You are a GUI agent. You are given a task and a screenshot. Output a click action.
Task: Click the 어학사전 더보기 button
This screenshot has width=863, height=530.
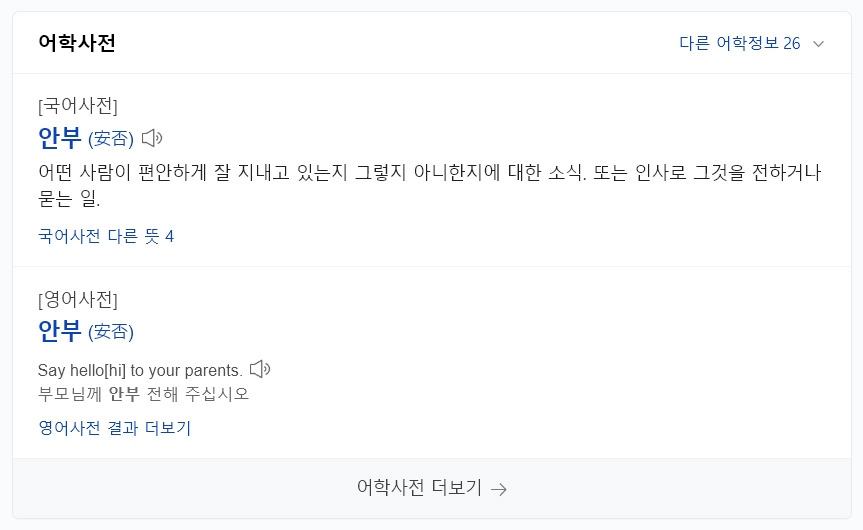420,488
